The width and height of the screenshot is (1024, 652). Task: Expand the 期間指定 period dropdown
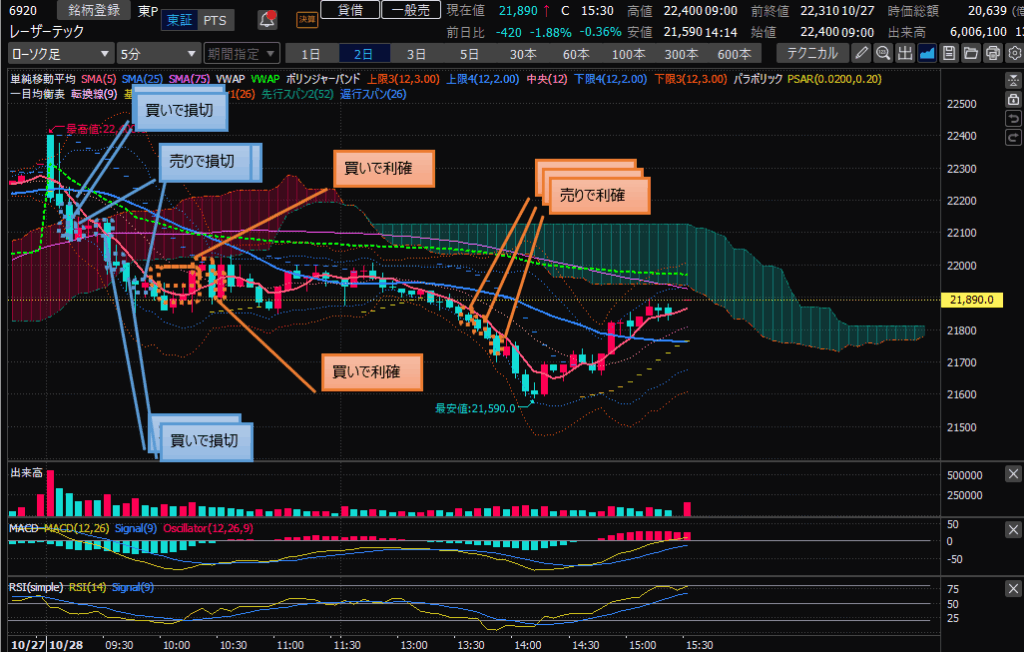(x=238, y=53)
